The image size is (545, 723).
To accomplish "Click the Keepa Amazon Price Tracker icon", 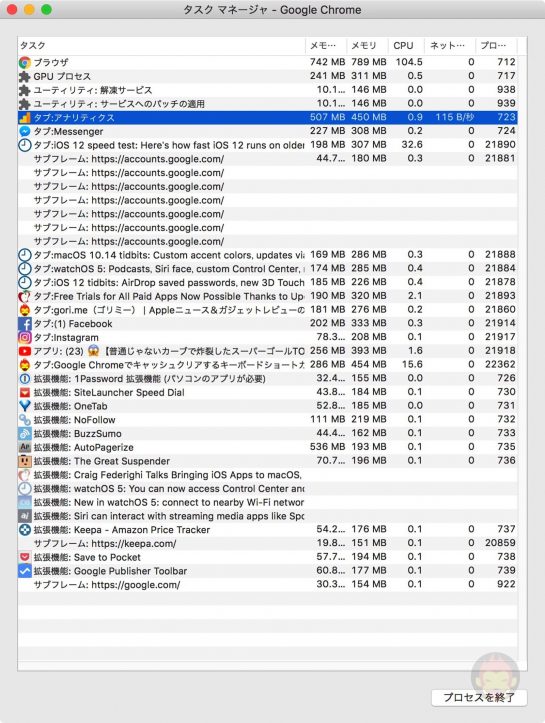I will point(25,530).
